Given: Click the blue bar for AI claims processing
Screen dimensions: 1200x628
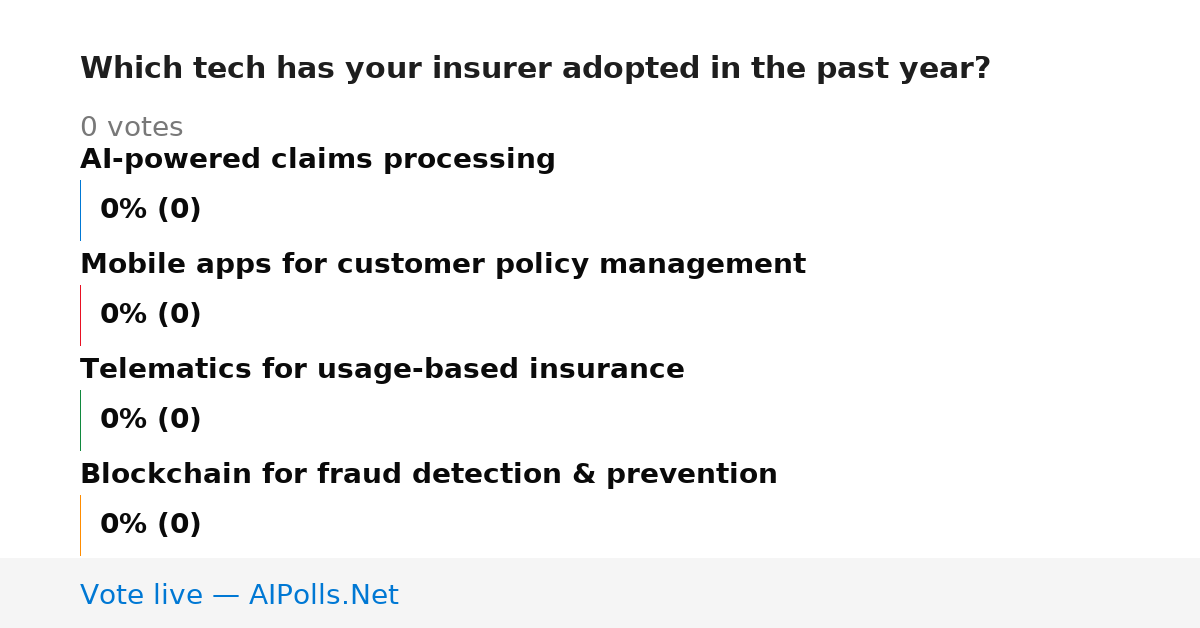Looking at the screenshot, I should pyautogui.click(x=80, y=210).
